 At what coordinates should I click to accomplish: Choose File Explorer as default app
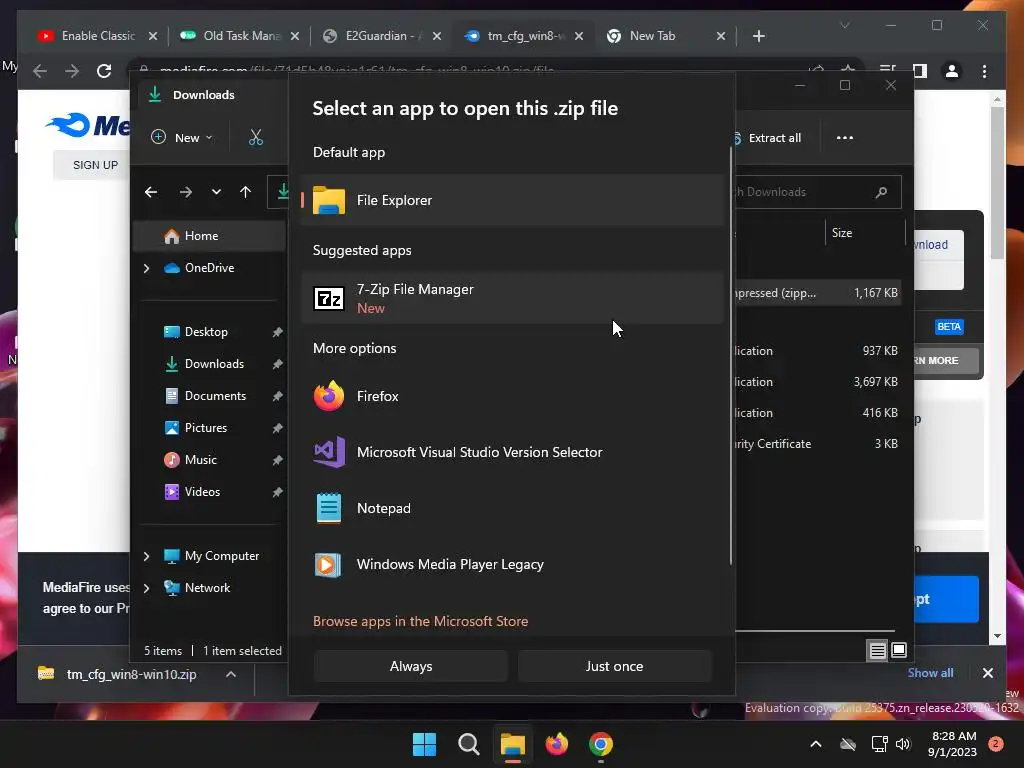pos(513,200)
